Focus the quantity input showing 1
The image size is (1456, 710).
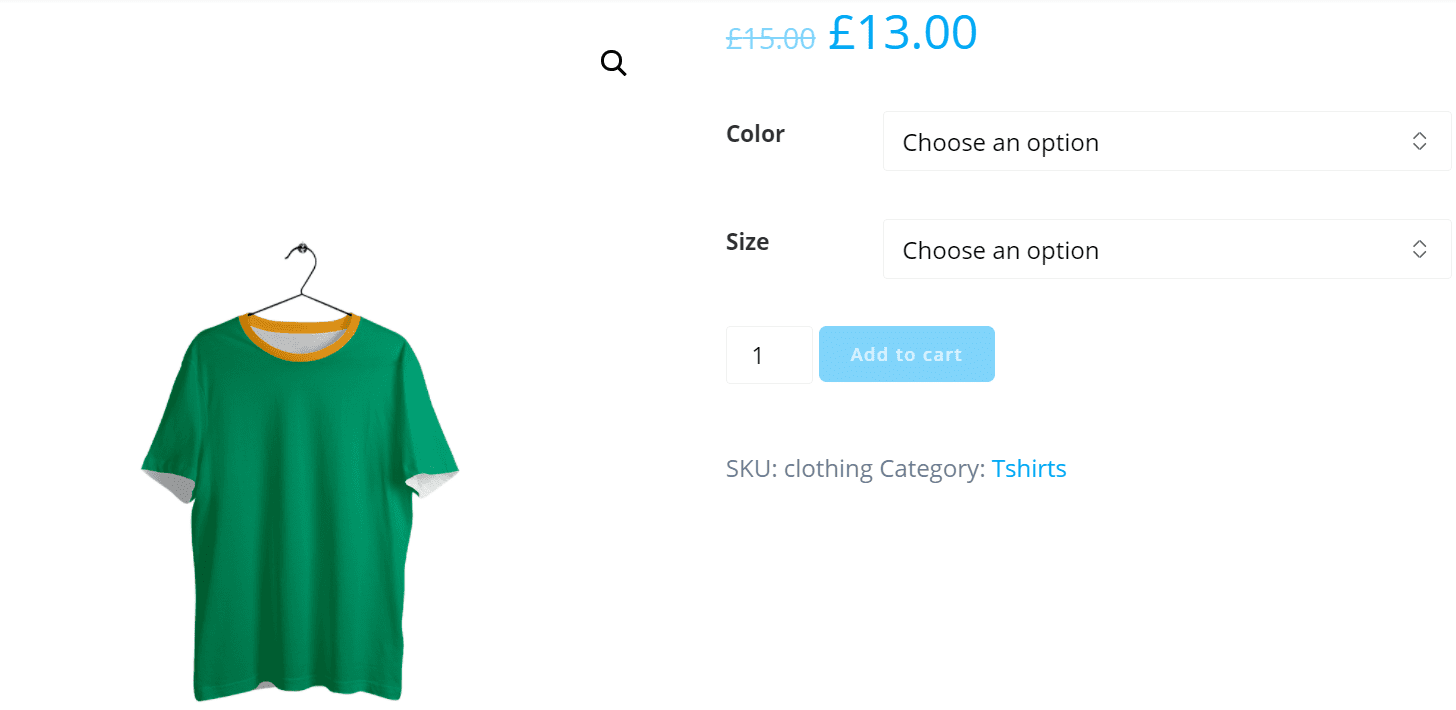point(769,355)
